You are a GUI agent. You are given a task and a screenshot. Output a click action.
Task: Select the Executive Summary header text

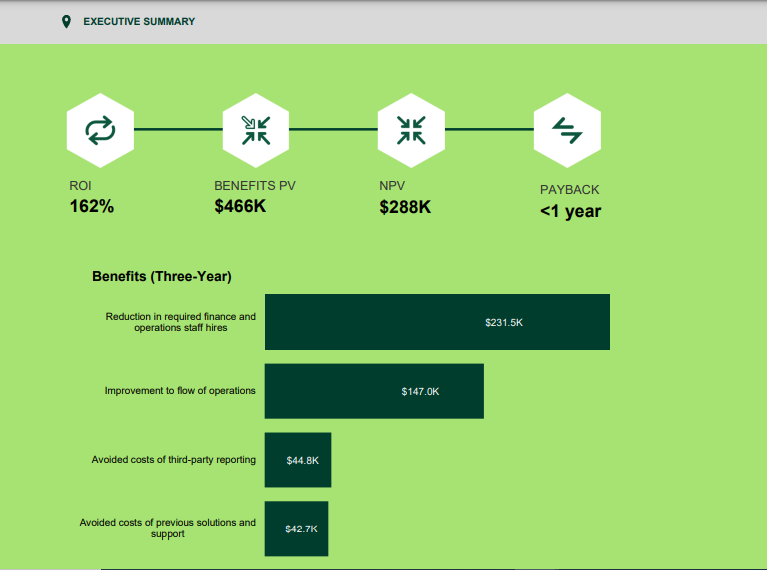click(x=139, y=21)
